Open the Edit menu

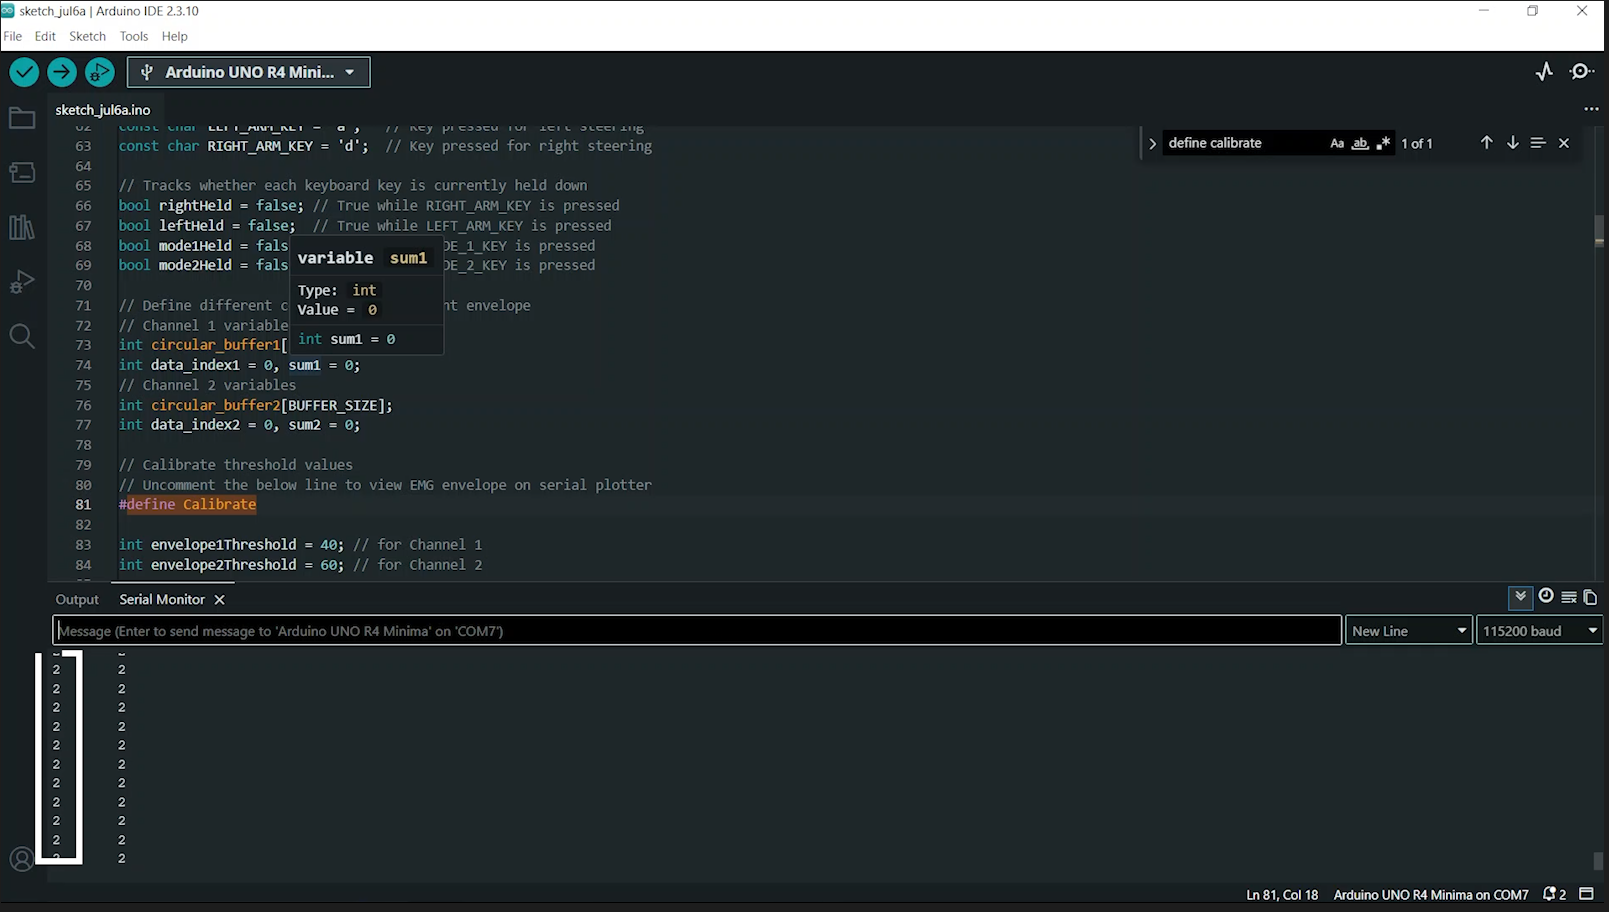[45, 36]
